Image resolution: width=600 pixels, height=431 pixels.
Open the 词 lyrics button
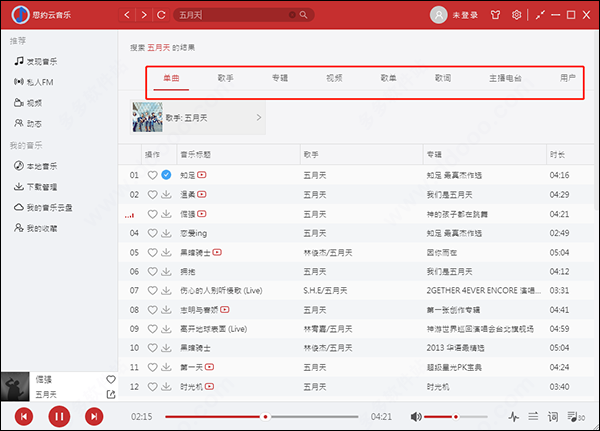[x=553, y=416]
